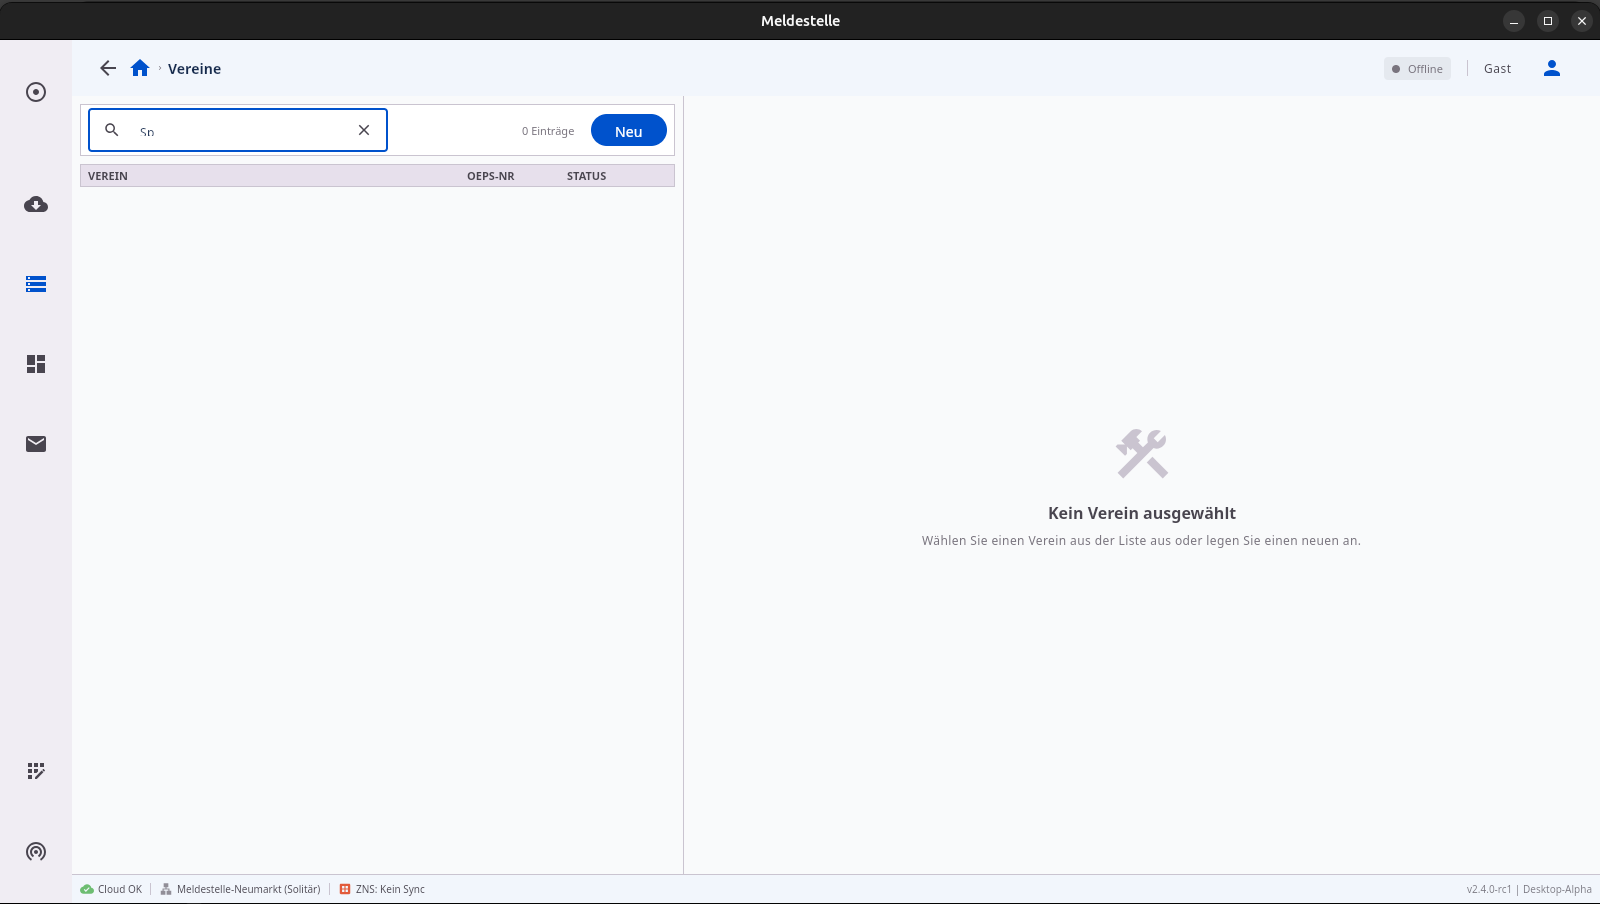This screenshot has width=1600, height=904.
Task: Click the target circle icon in sidebar
Action: pos(36,92)
